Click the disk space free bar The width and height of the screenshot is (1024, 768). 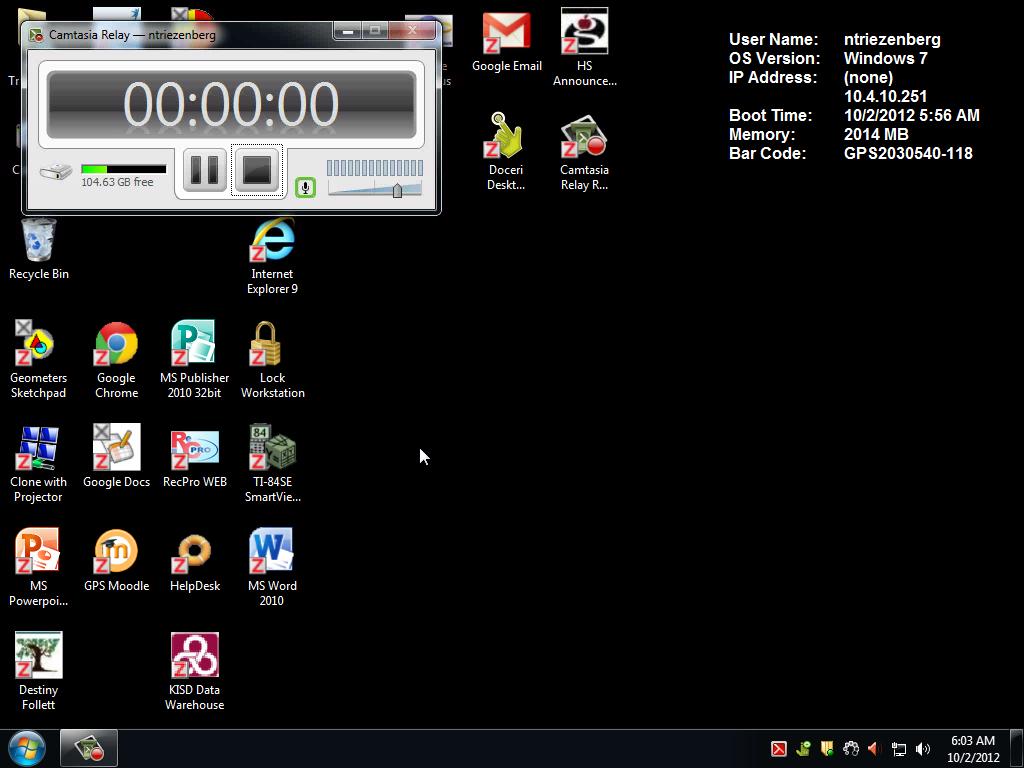[123, 169]
